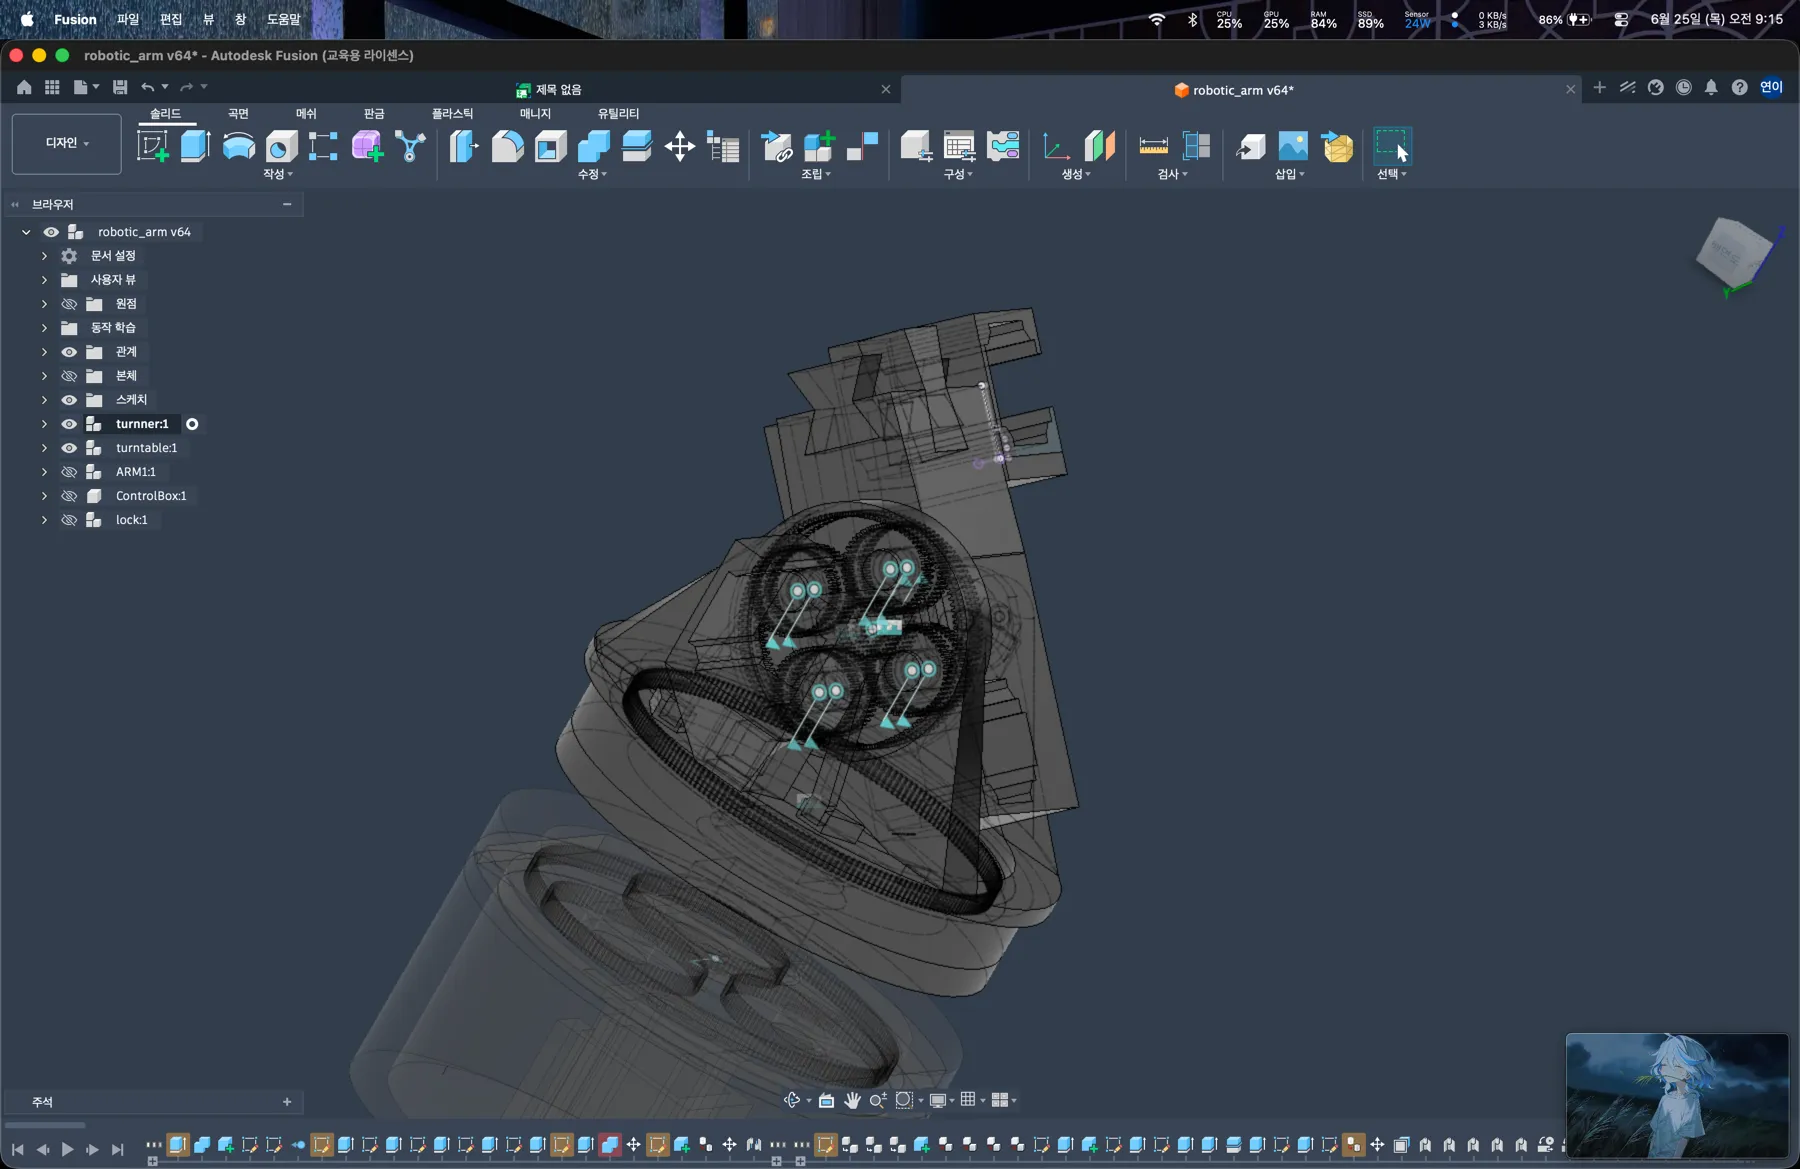The width and height of the screenshot is (1800, 1169).
Task: Select the Fillet tool icon
Action: point(508,146)
